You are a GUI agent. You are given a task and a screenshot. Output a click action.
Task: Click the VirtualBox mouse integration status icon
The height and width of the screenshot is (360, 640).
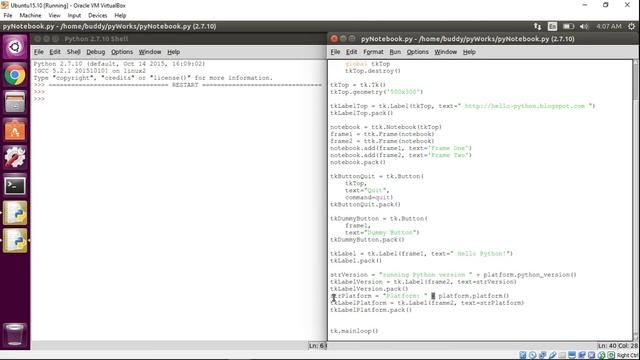[602, 355]
